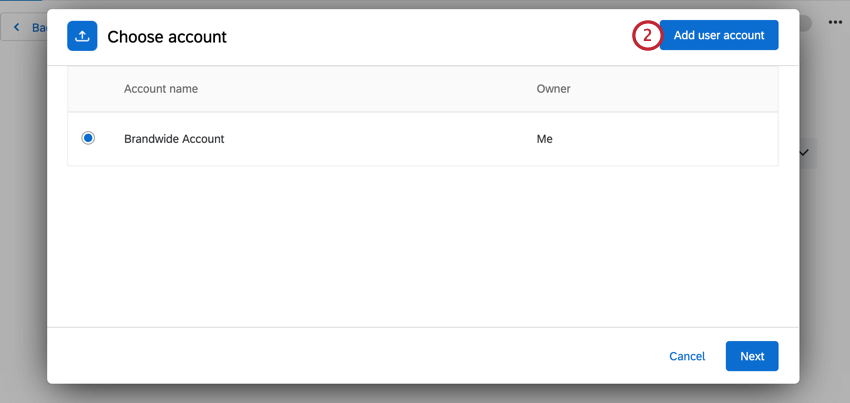Toggle the dimmed switch behind the dialog
850x403 pixels.
pyautogui.click(x=803, y=22)
